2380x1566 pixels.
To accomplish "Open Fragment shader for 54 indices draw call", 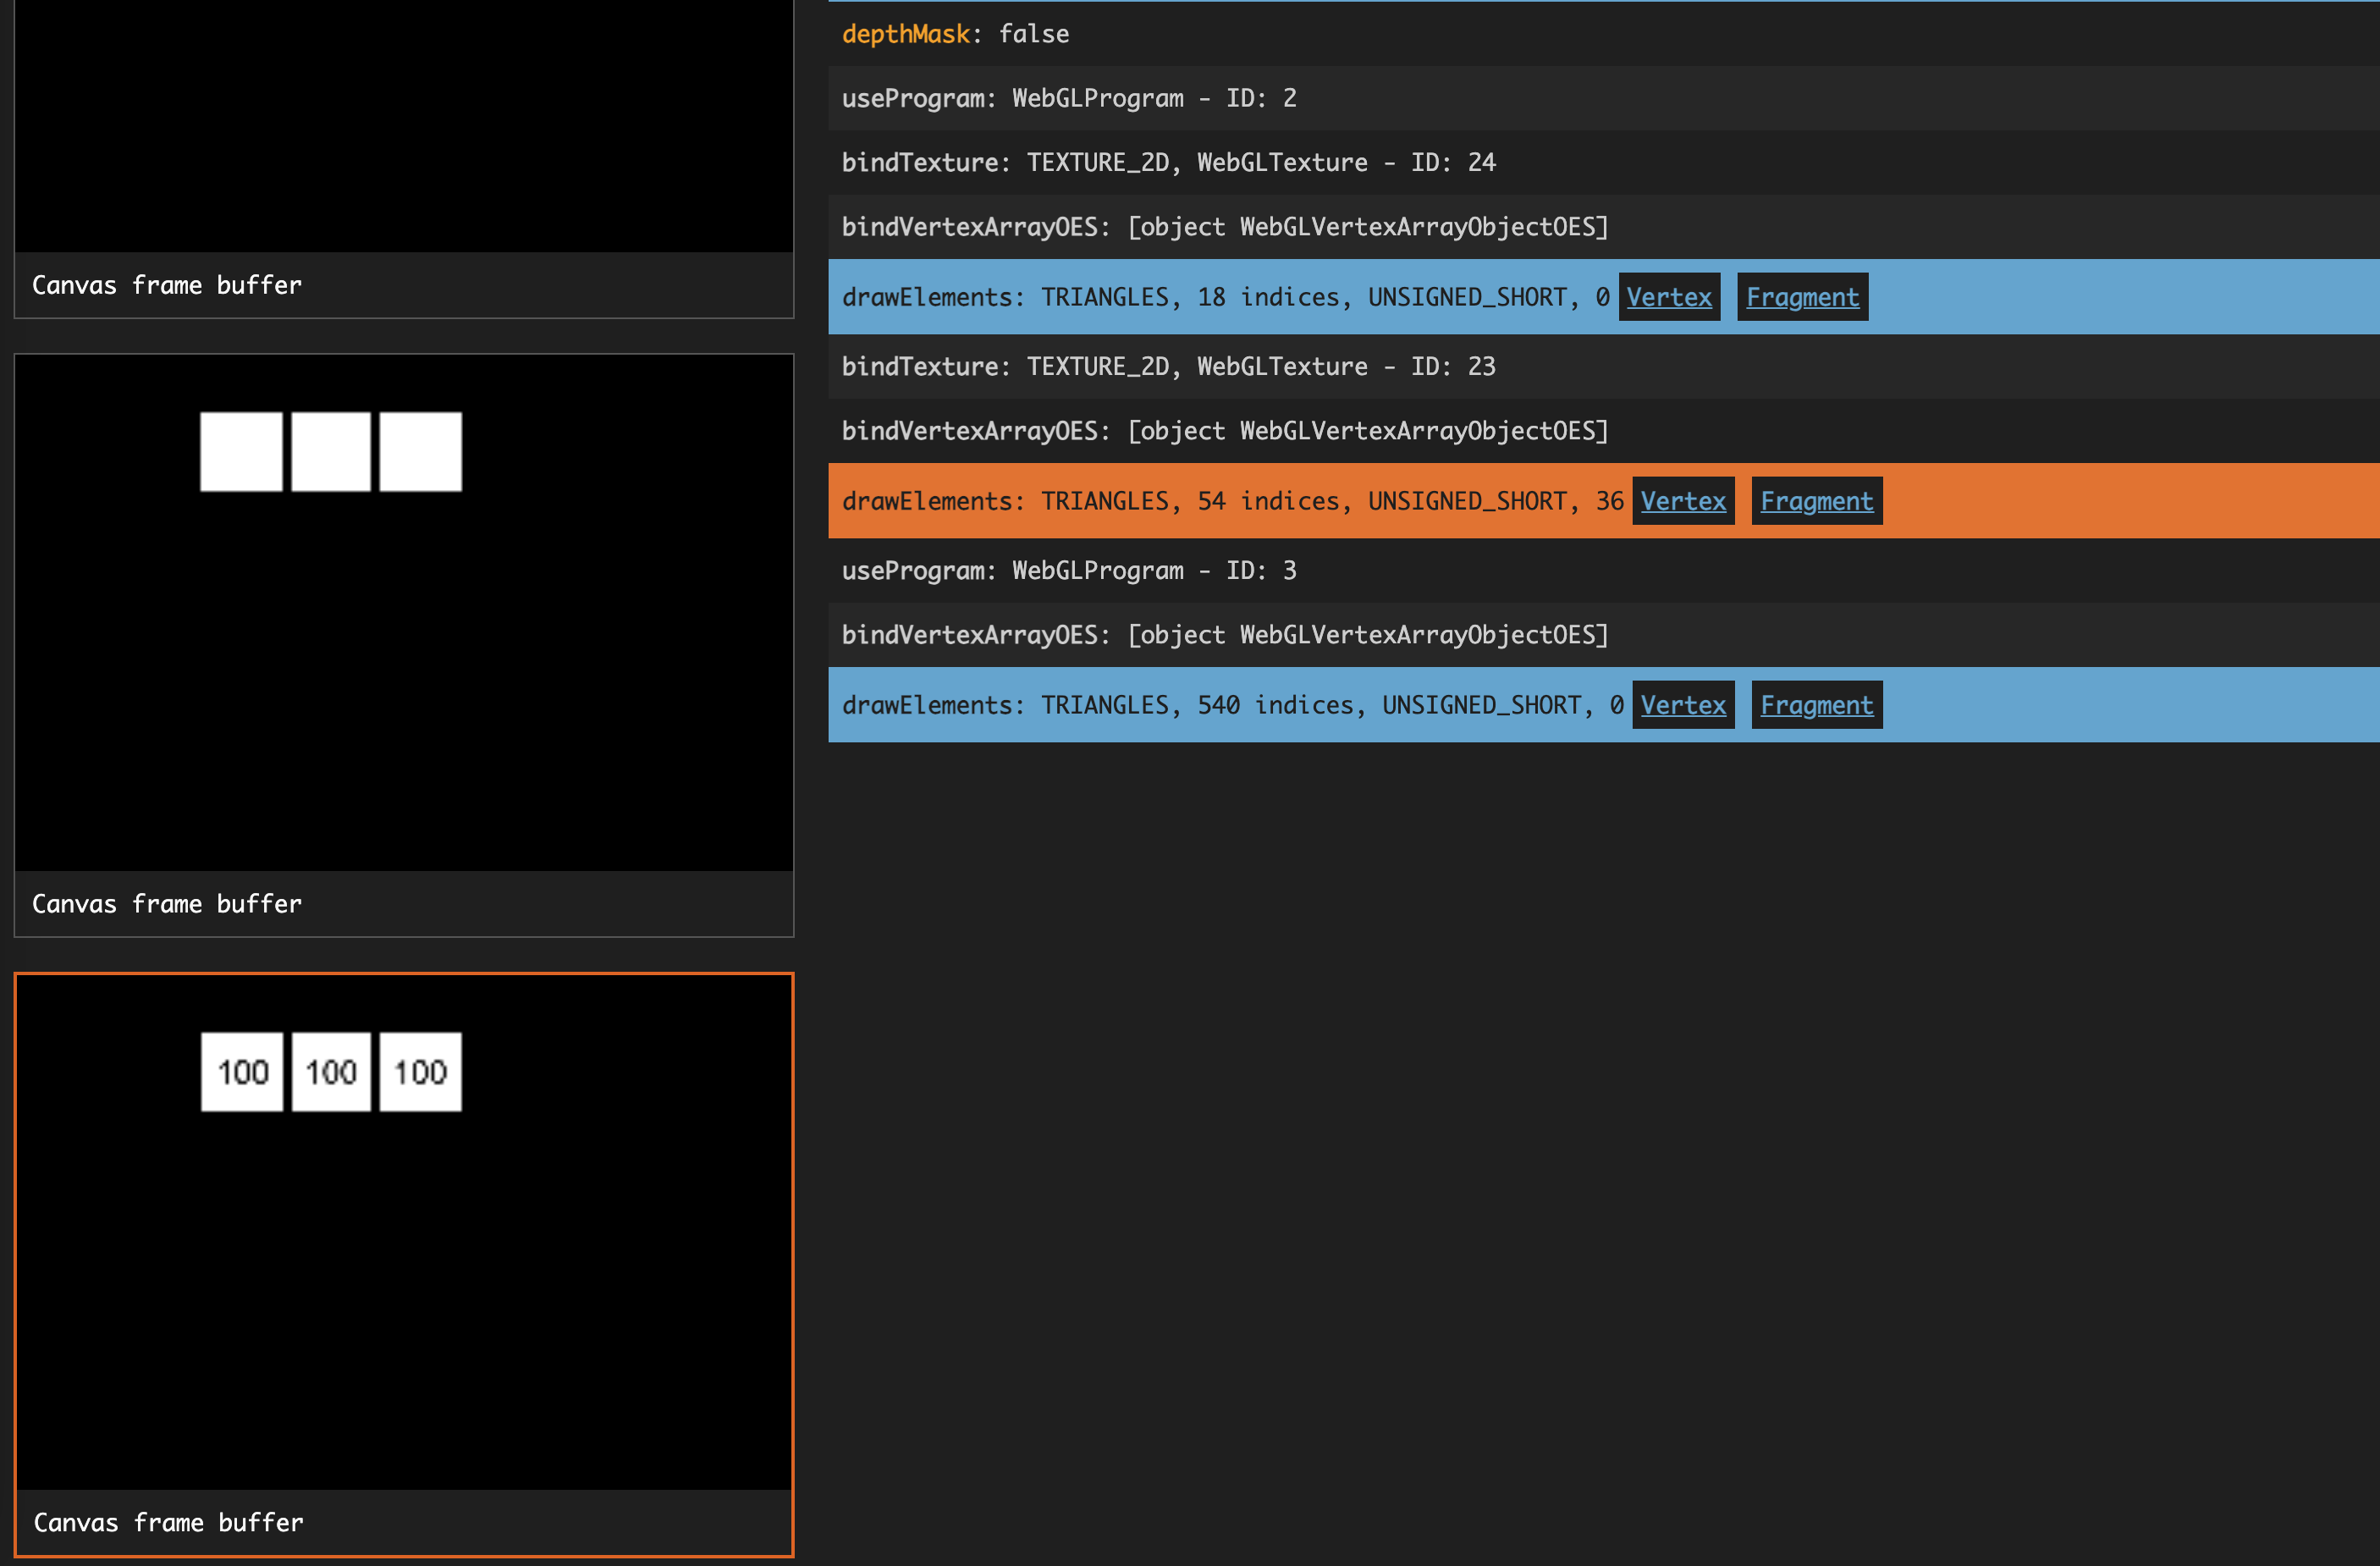I will tap(1816, 501).
